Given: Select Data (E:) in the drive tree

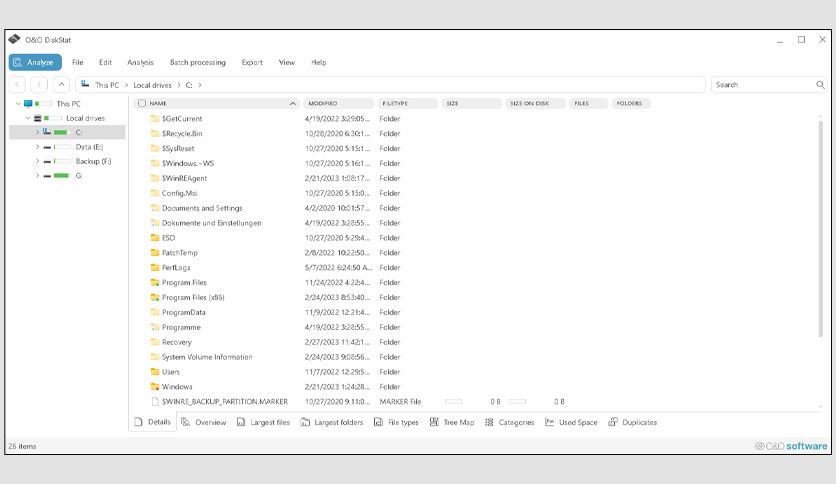Looking at the screenshot, I should click(x=89, y=147).
